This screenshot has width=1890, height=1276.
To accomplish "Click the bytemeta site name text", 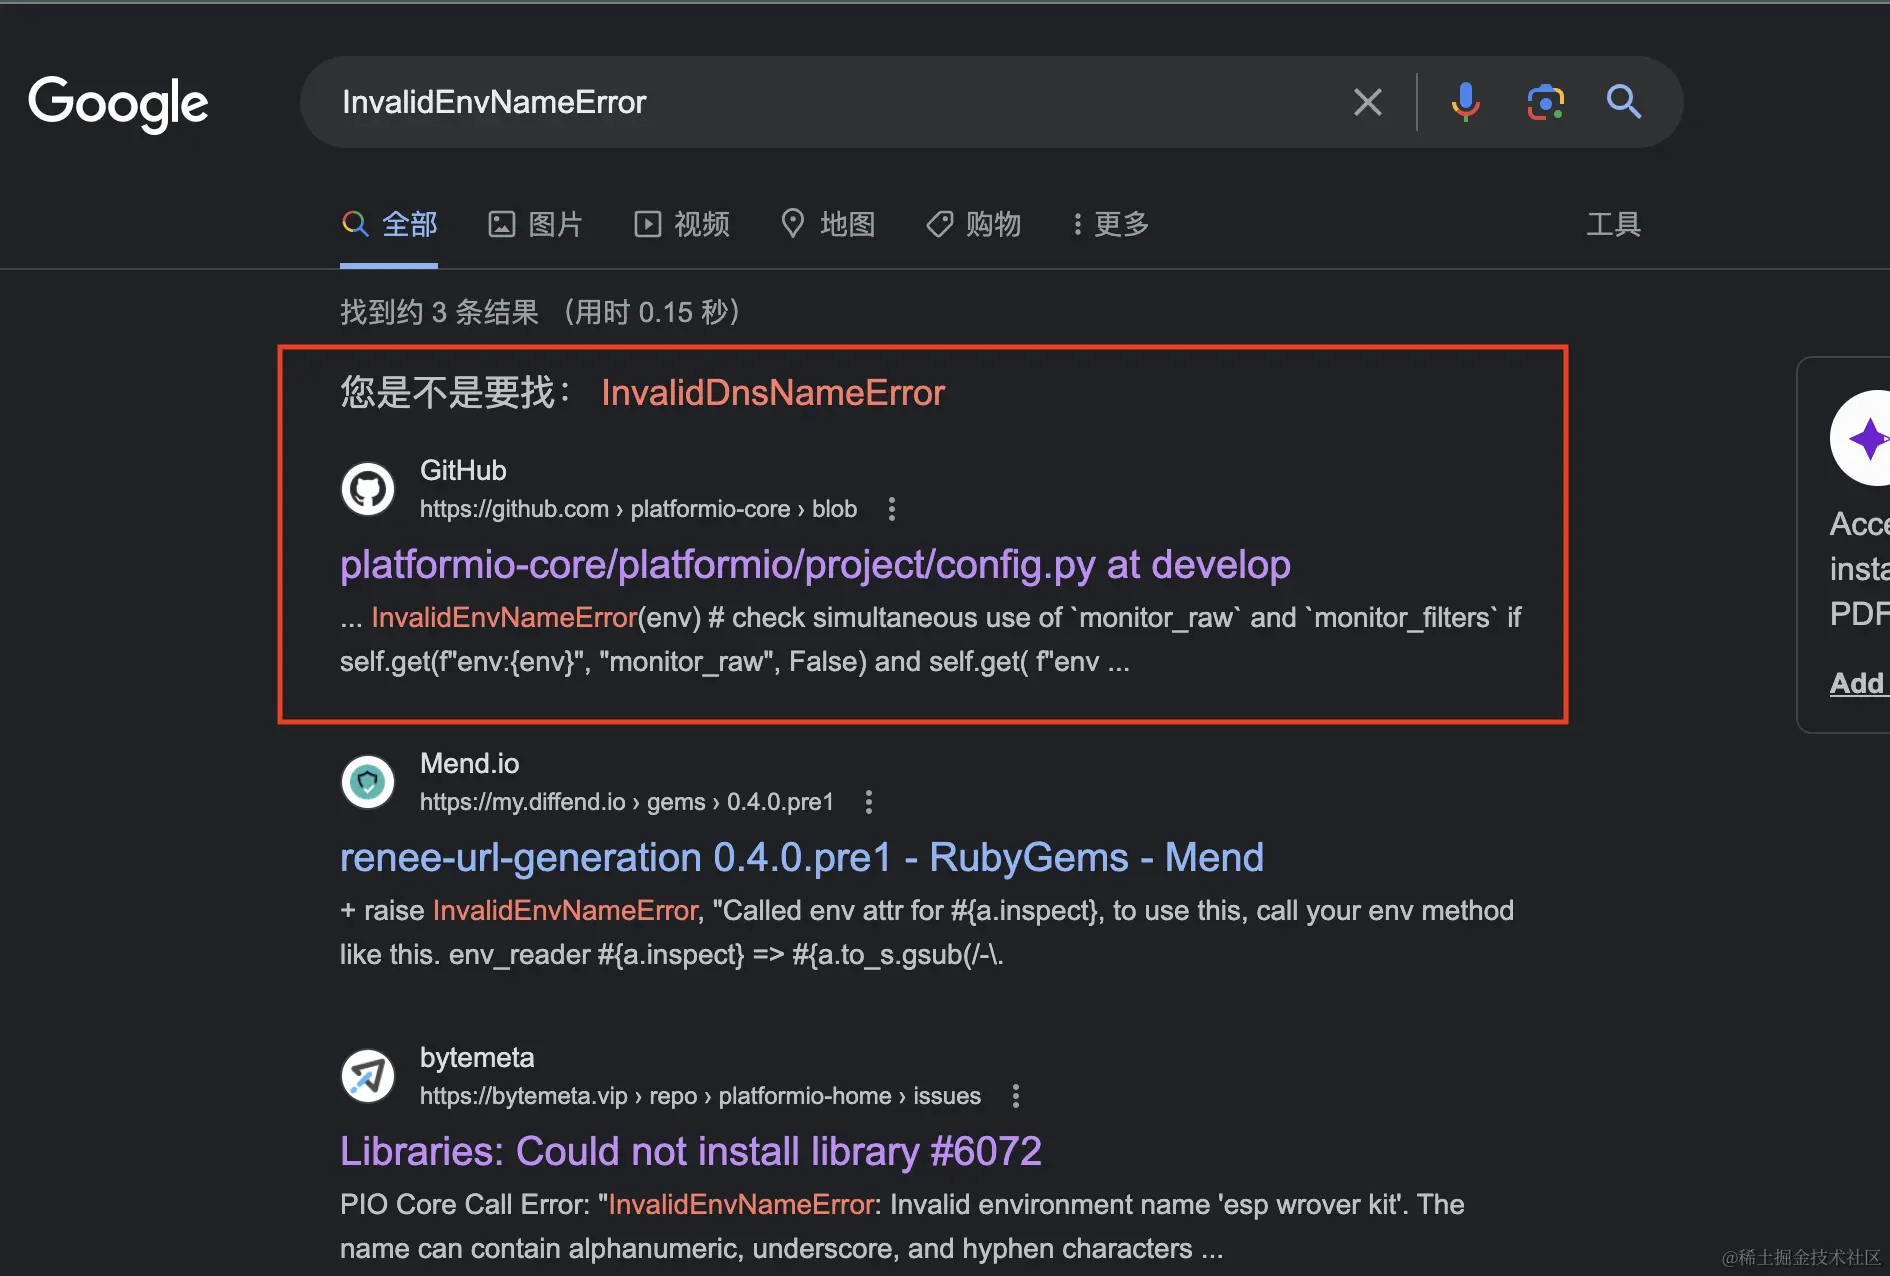I will pos(477,1057).
